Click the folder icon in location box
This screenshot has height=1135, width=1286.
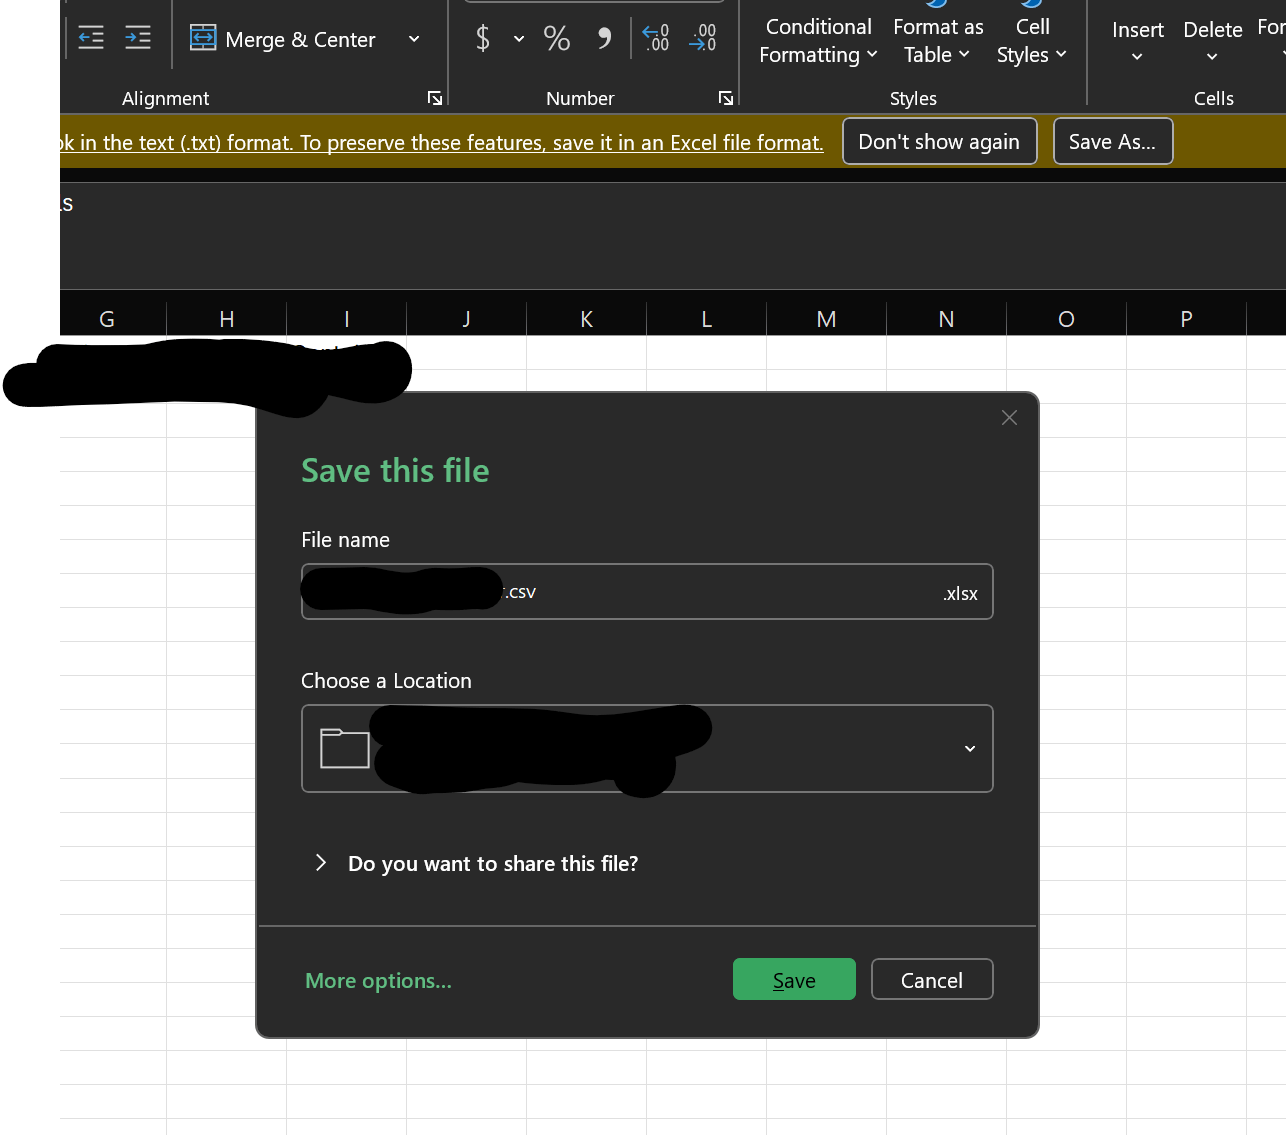click(345, 748)
